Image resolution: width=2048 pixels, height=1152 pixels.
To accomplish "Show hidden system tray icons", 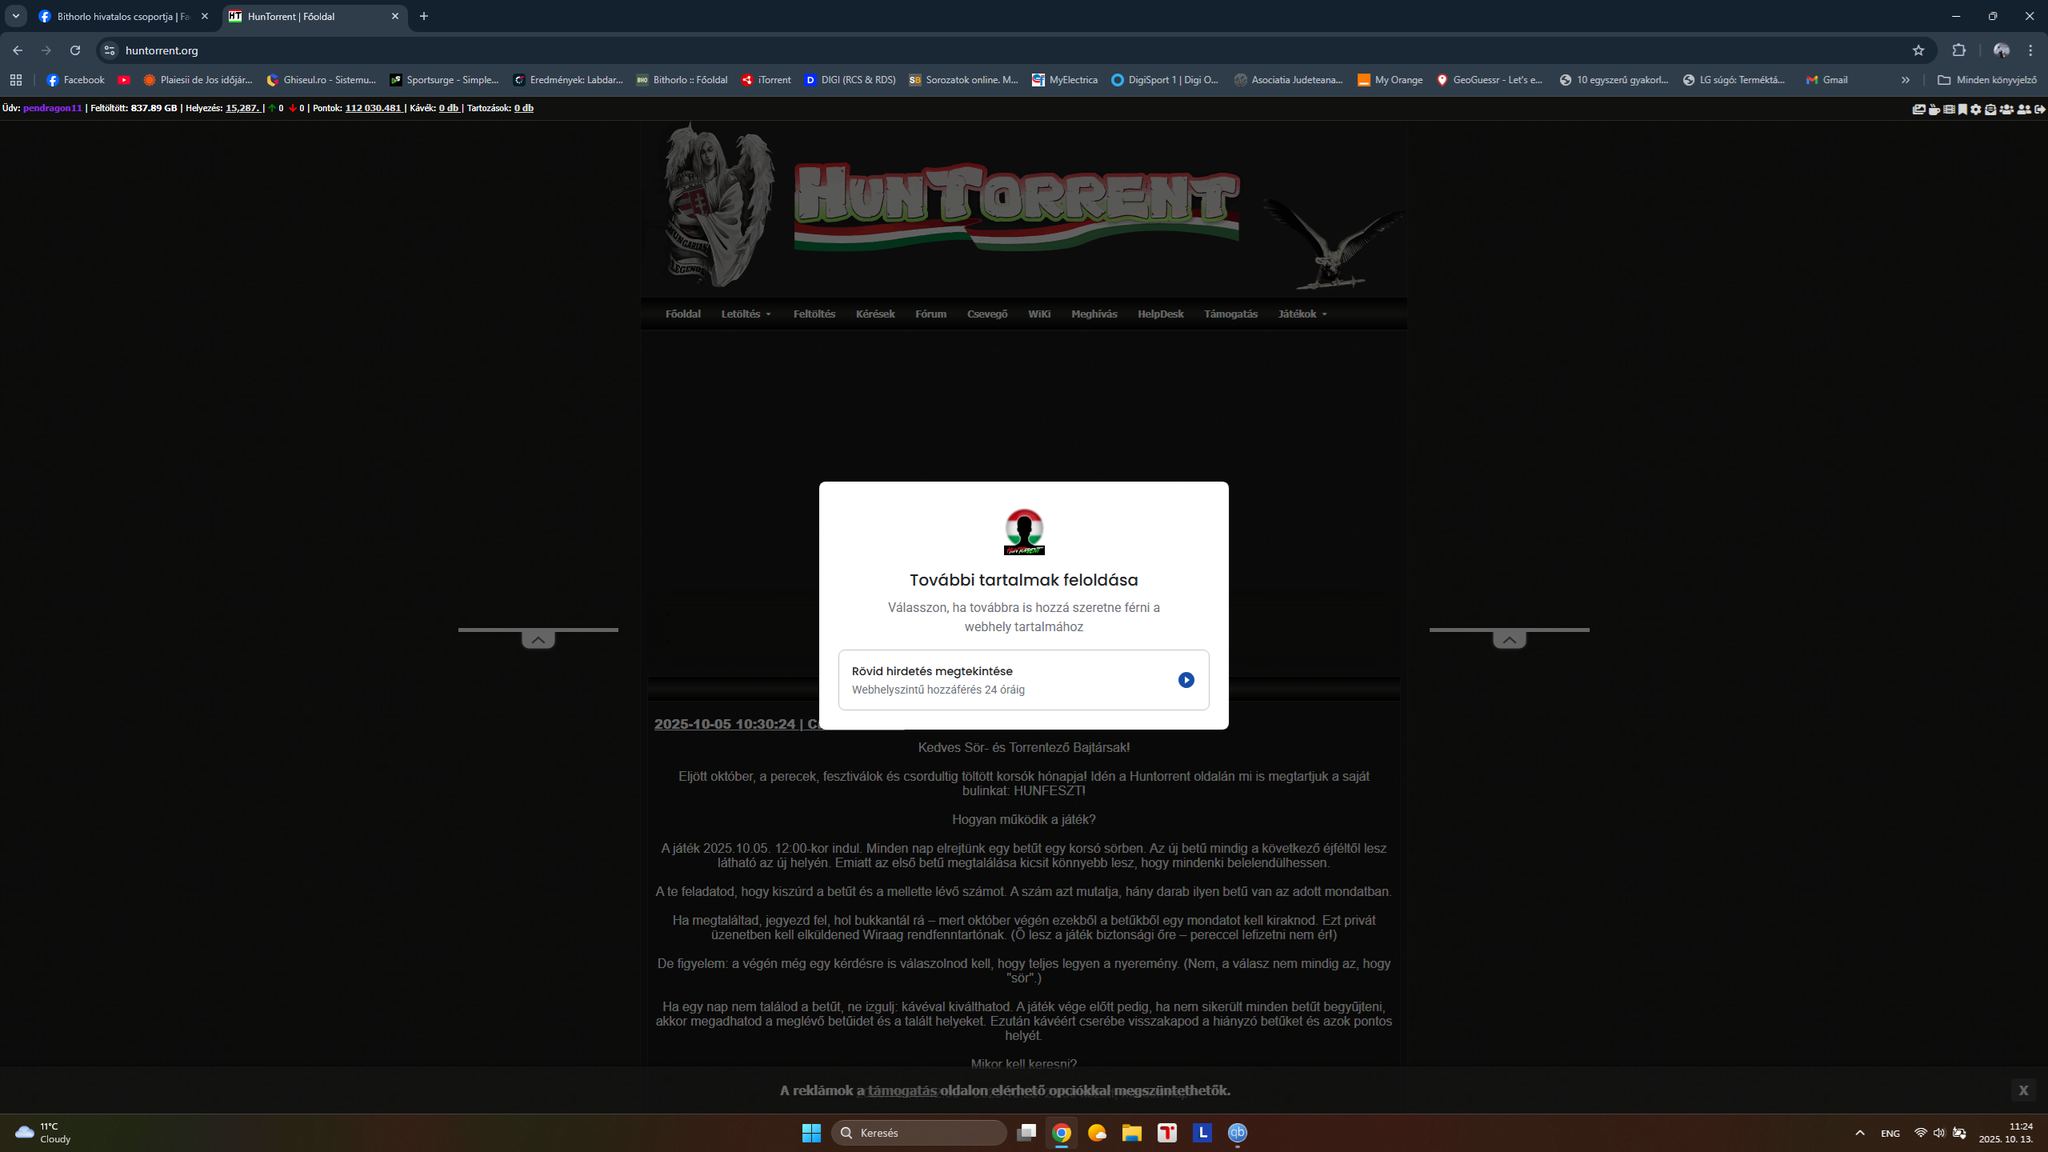I will click(1860, 1133).
